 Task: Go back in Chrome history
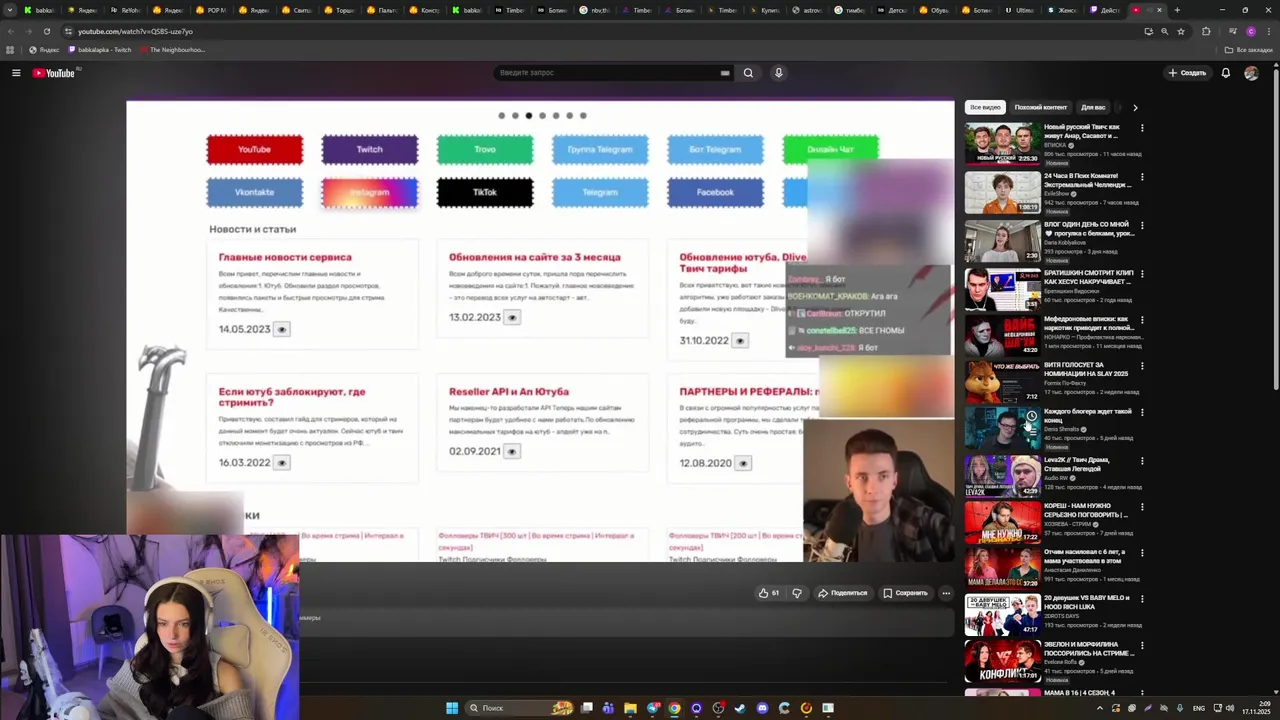coord(10,31)
